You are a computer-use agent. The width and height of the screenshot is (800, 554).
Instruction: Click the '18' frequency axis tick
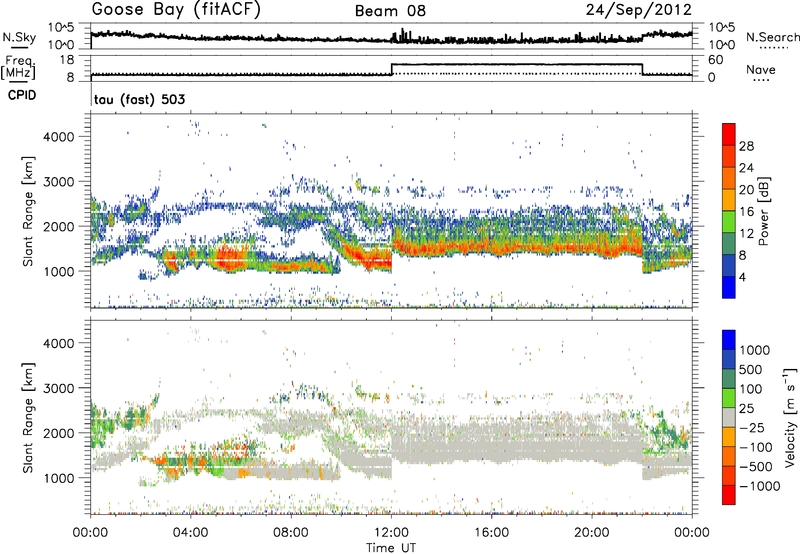click(67, 60)
